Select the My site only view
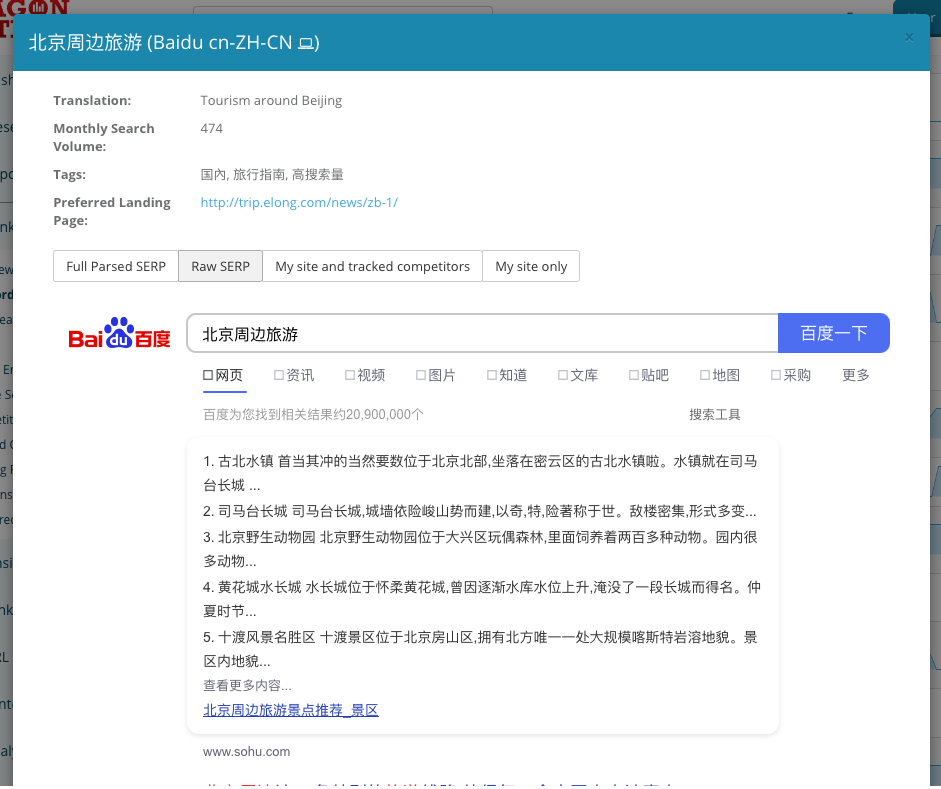Image resolution: width=941 pixels, height=789 pixels. coord(531,266)
